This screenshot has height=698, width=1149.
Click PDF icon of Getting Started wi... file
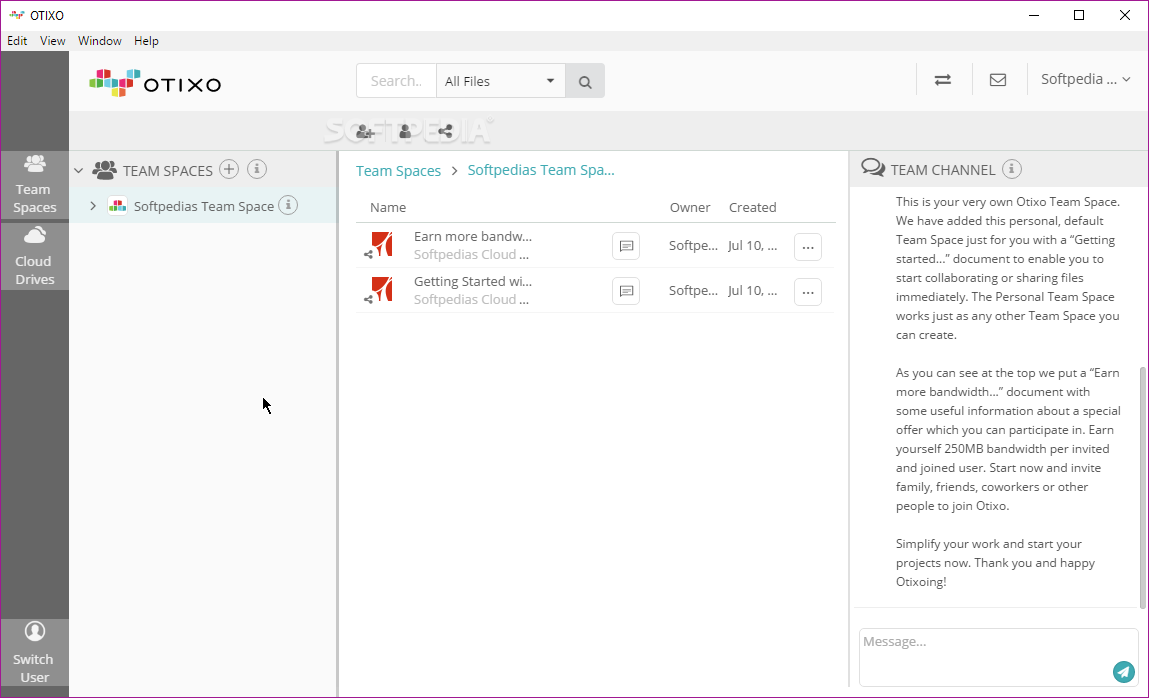(x=382, y=289)
